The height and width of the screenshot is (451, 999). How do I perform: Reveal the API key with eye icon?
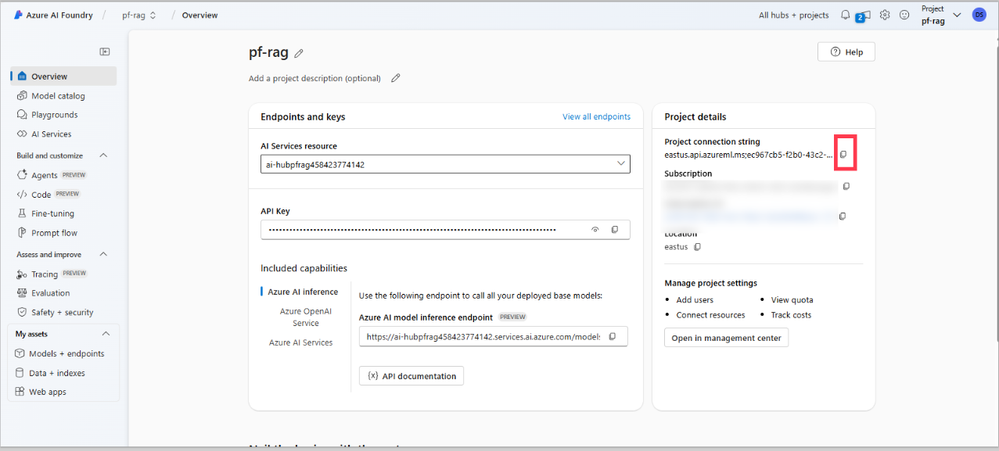click(x=596, y=229)
